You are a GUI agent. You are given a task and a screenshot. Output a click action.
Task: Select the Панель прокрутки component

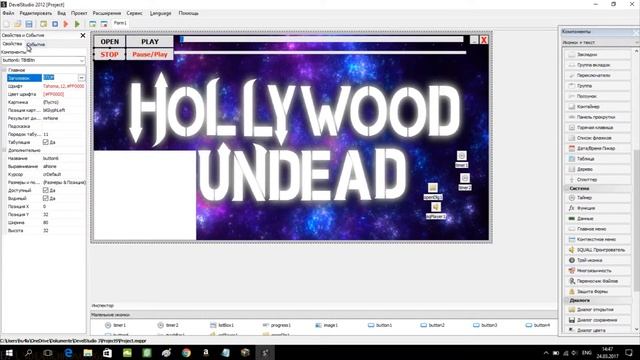point(598,117)
